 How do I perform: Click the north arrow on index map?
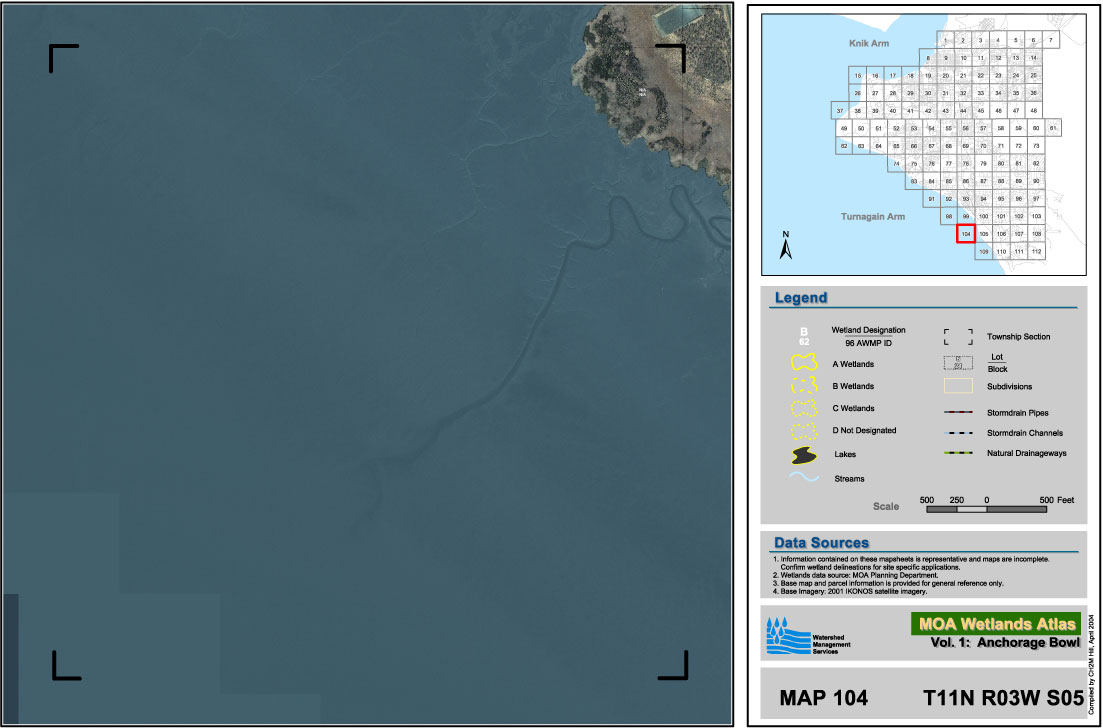(786, 245)
